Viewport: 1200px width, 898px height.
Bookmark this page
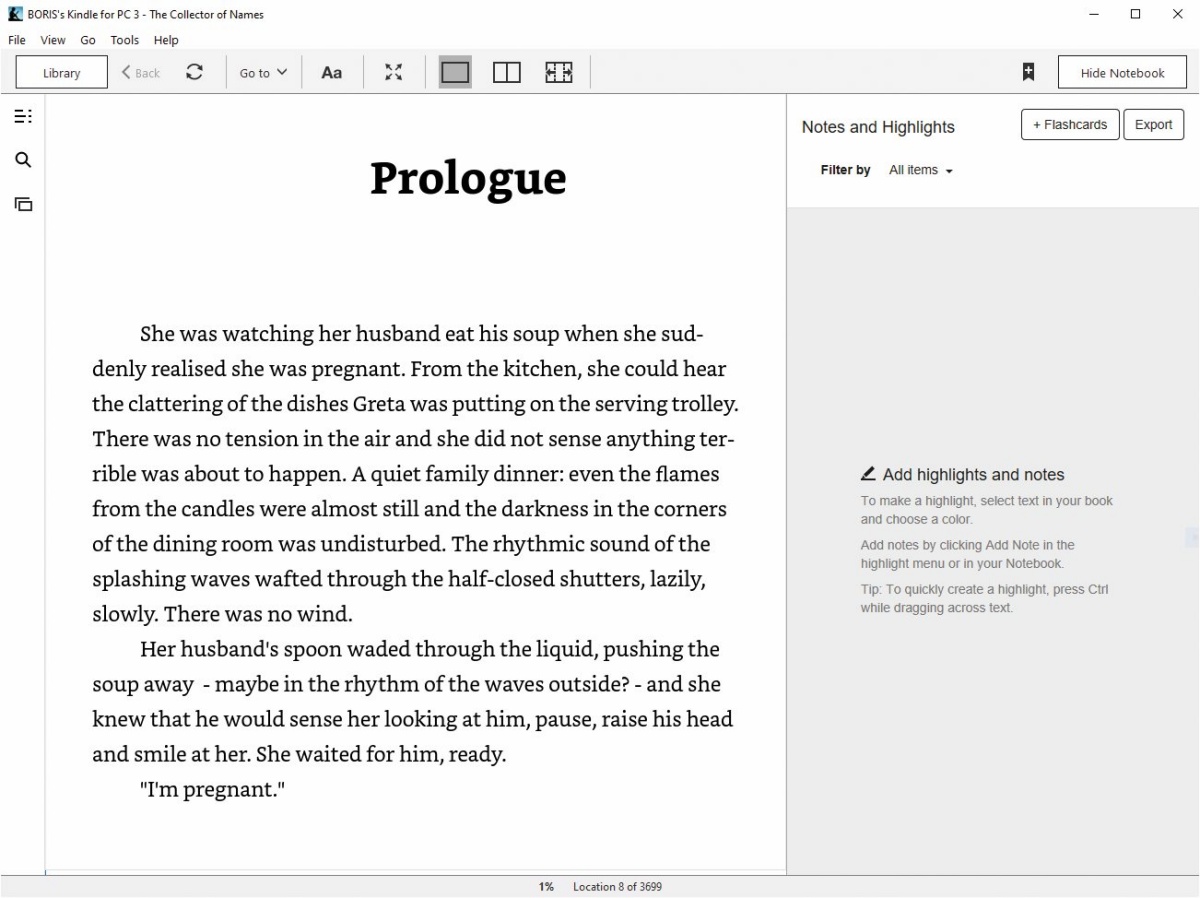[1028, 72]
